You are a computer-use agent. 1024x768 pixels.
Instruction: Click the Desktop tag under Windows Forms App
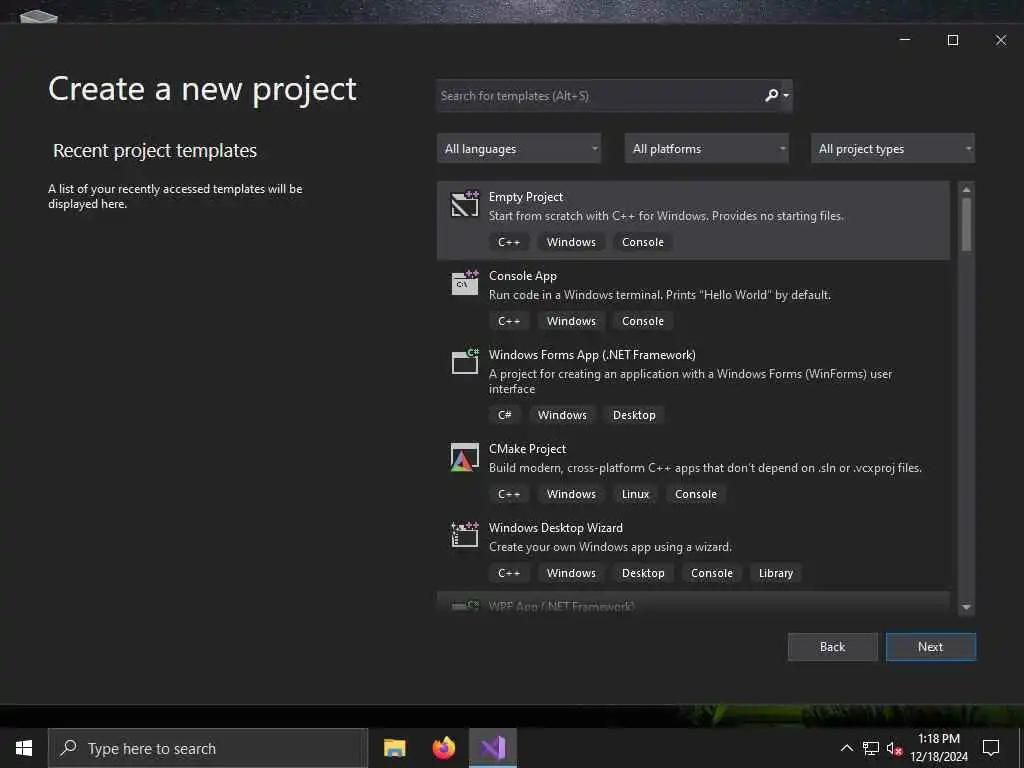point(634,415)
